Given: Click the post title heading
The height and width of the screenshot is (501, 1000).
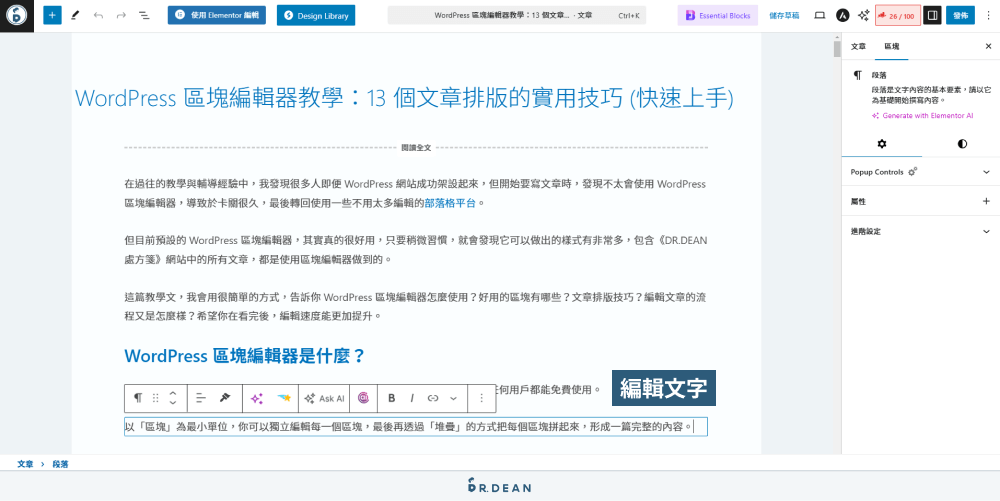Looking at the screenshot, I should (x=404, y=98).
